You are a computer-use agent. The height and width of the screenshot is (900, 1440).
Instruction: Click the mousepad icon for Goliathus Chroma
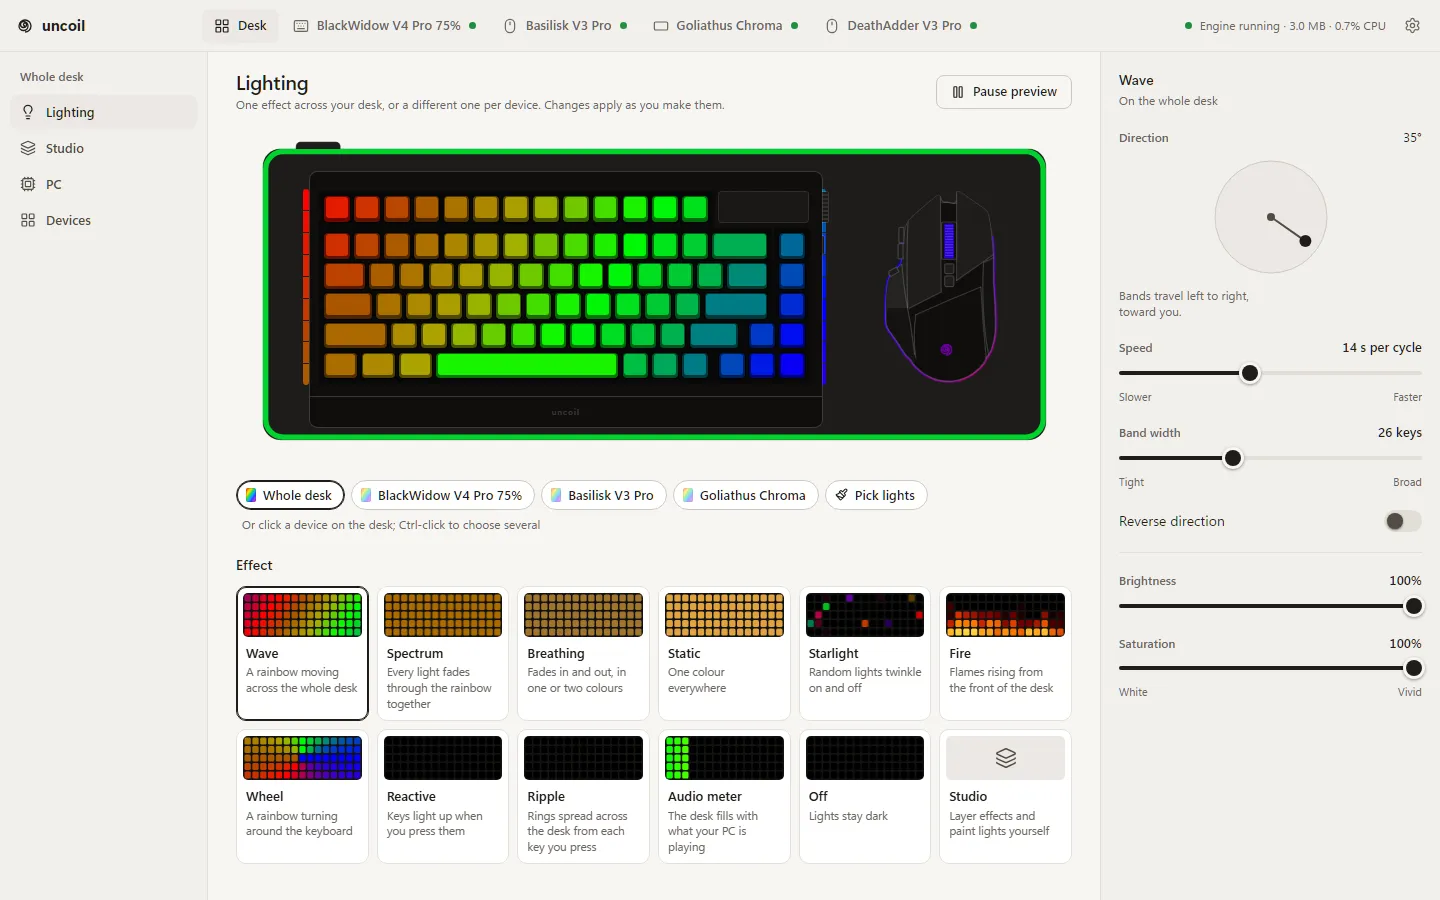661,26
